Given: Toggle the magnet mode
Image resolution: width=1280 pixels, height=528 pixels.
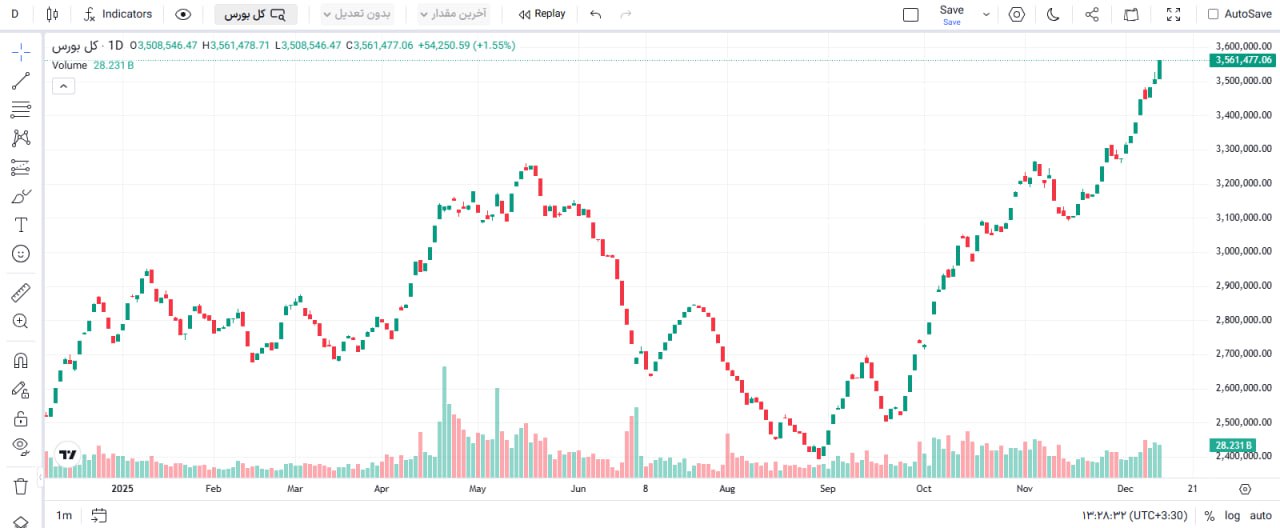Looking at the screenshot, I should (x=20, y=360).
